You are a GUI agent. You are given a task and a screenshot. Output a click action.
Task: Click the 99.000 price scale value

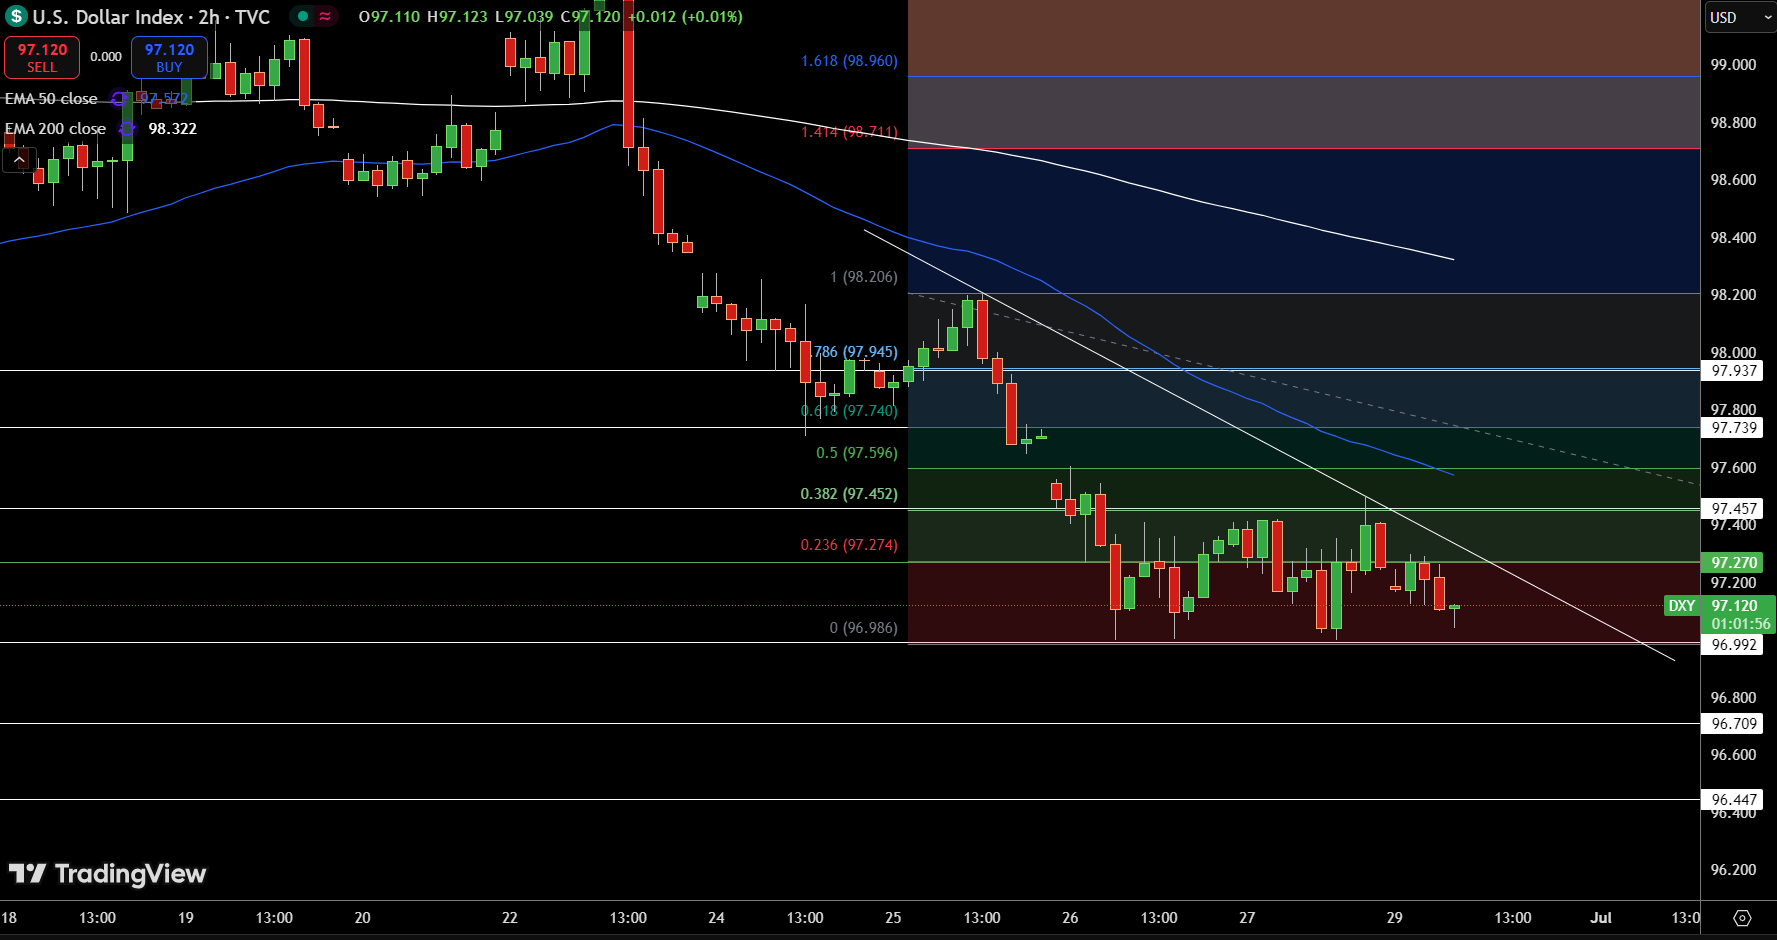click(x=1733, y=65)
